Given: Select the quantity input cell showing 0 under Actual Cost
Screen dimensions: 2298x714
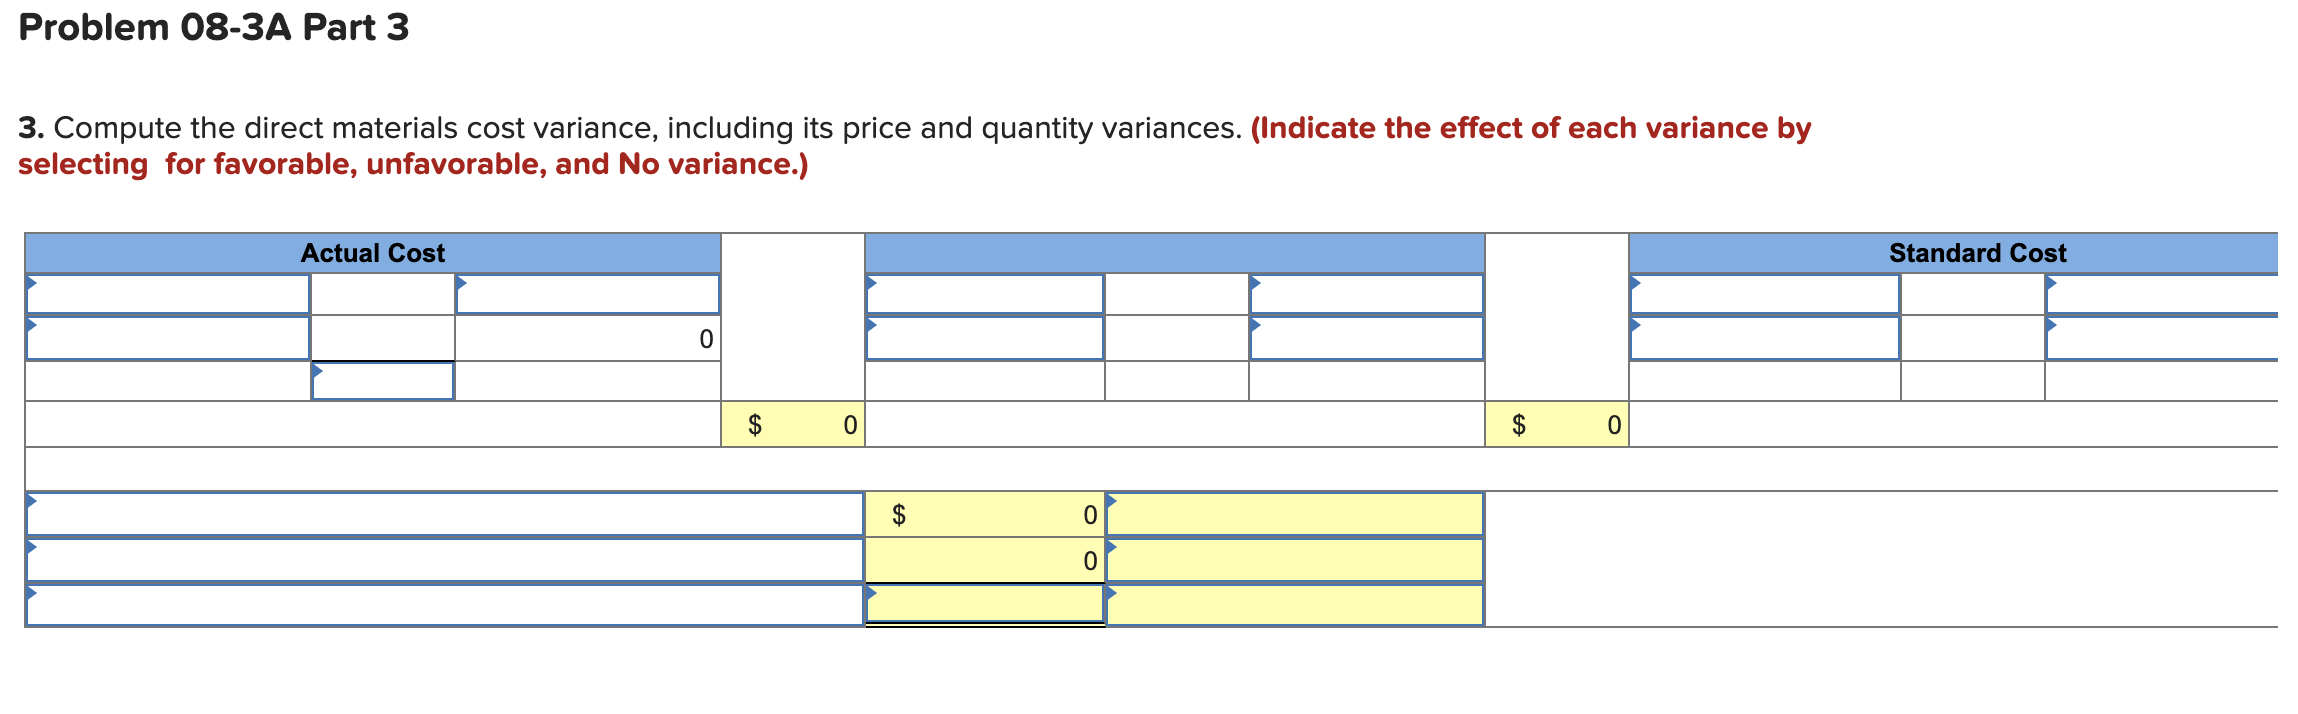Looking at the screenshot, I should [x=590, y=340].
